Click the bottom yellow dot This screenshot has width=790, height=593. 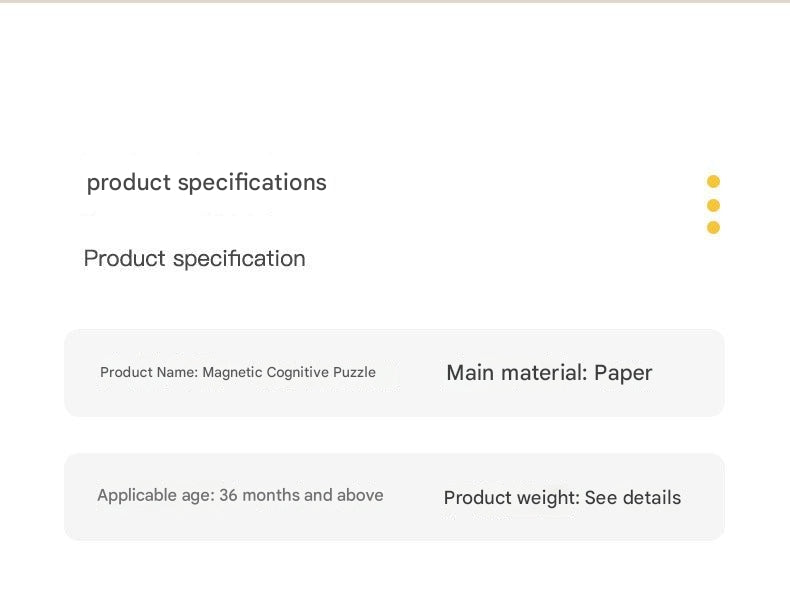click(x=713, y=228)
